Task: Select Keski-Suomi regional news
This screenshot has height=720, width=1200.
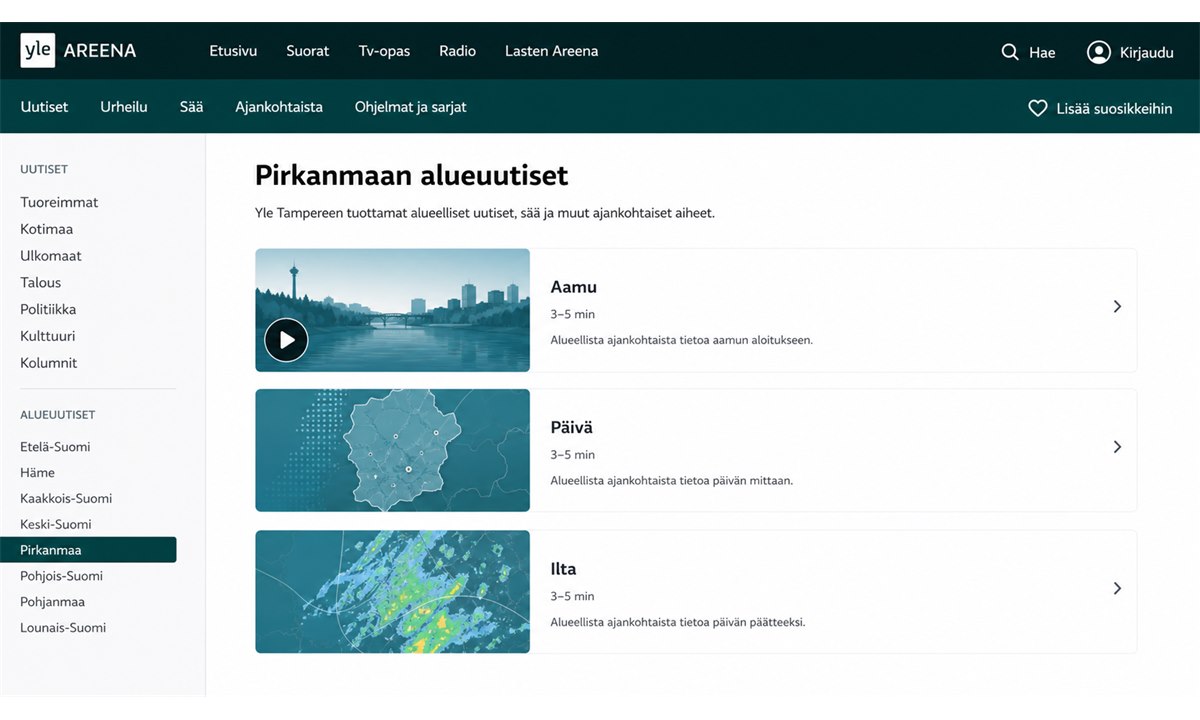Action: coord(55,525)
